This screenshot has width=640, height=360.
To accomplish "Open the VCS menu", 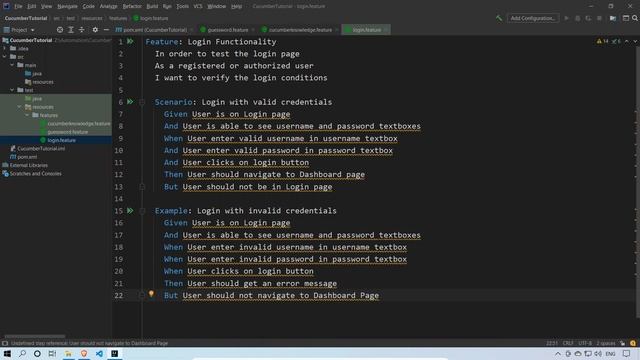I will click(x=198, y=6).
